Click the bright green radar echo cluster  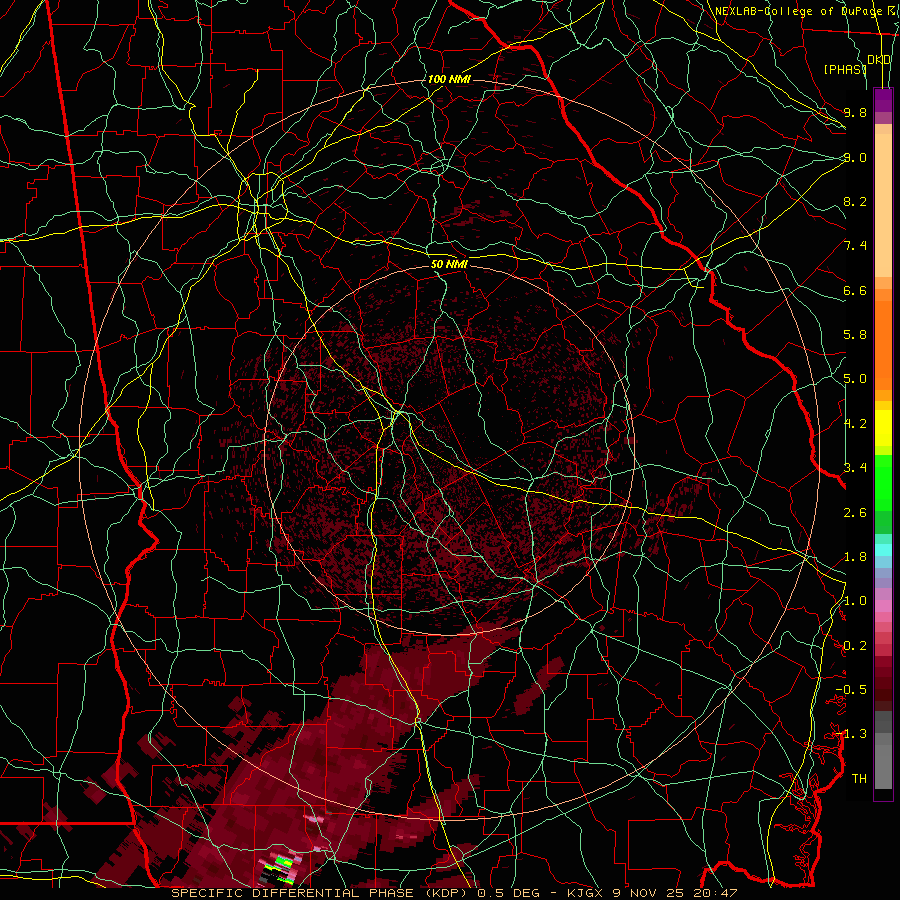(284, 860)
